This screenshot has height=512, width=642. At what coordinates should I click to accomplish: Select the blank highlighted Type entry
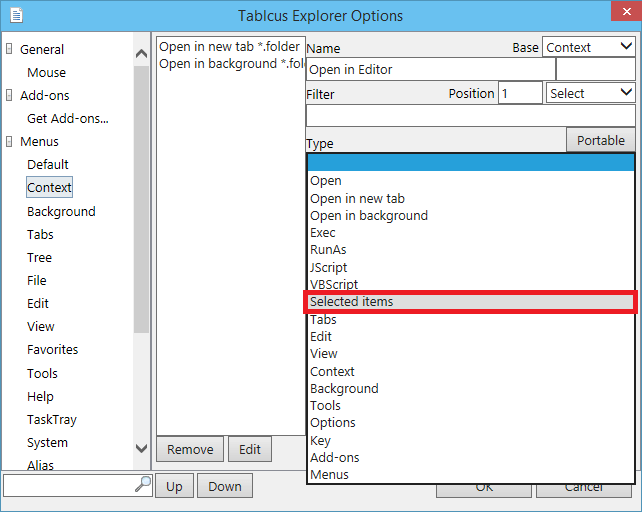(471, 163)
